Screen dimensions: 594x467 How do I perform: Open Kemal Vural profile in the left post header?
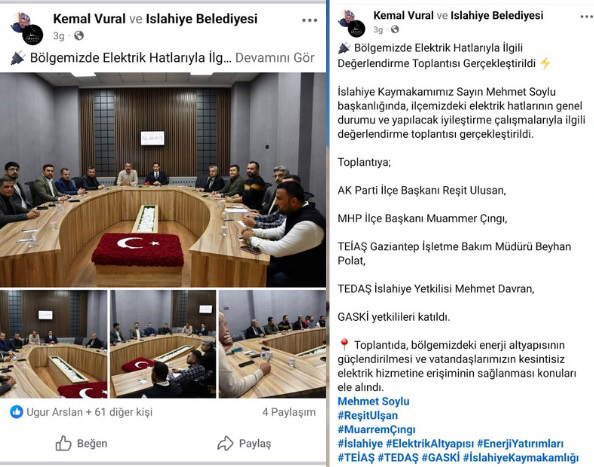pos(89,19)
